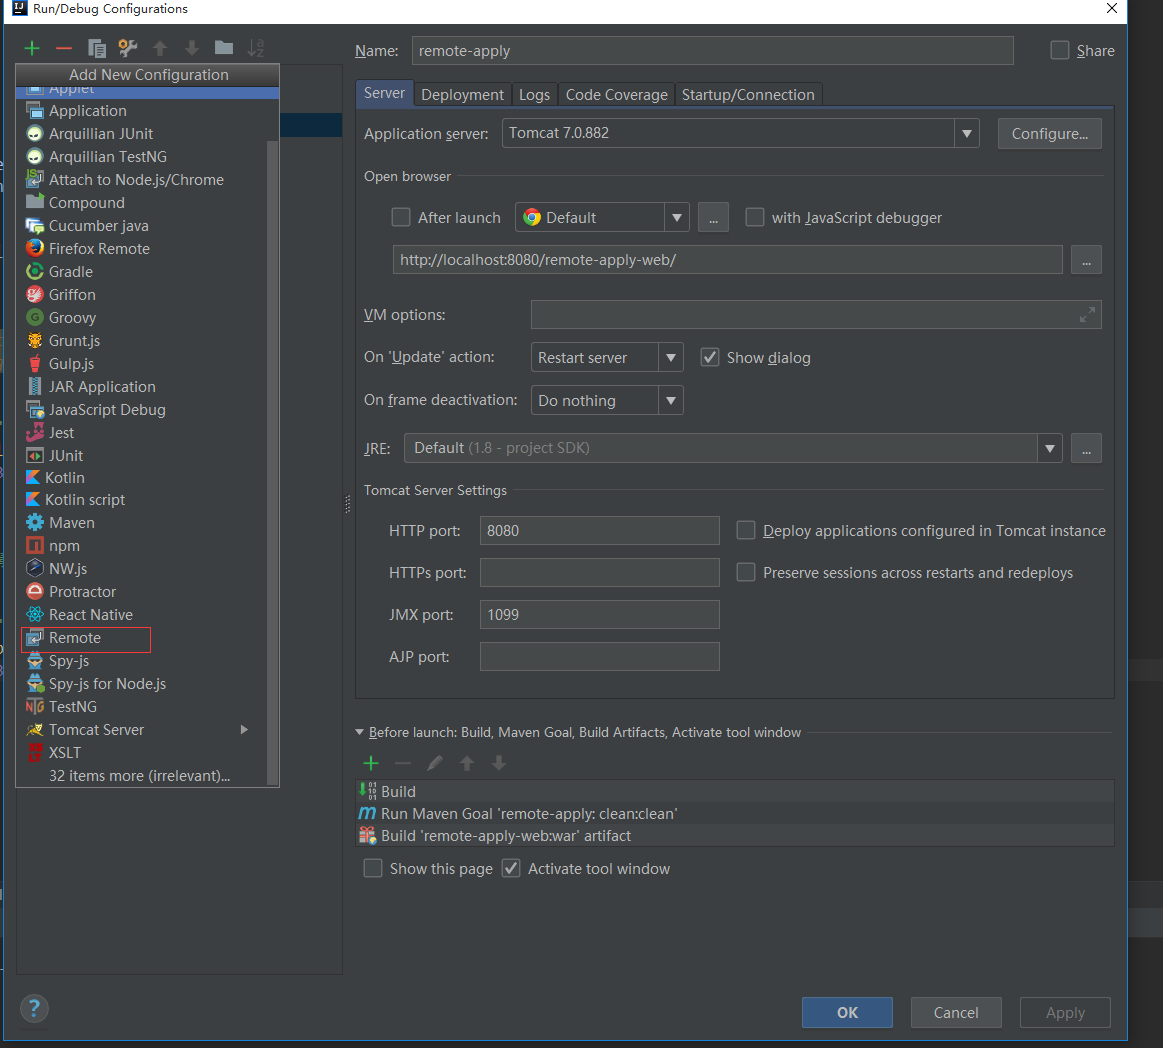Viewport: 1163px width, 1048px height.
Task: Click the OK button
Action: click(x=847, y=1012)
